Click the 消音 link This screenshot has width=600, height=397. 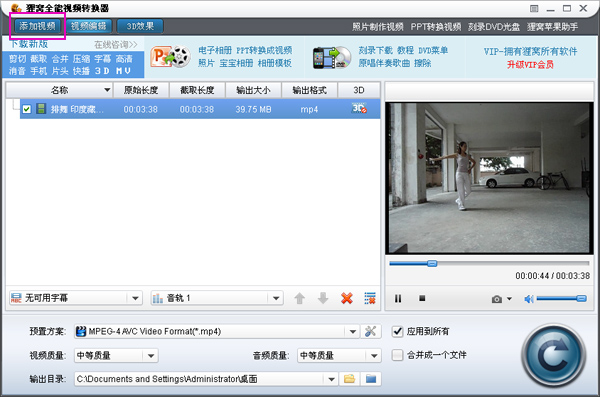pyautogui.click(x=18, y=71)
